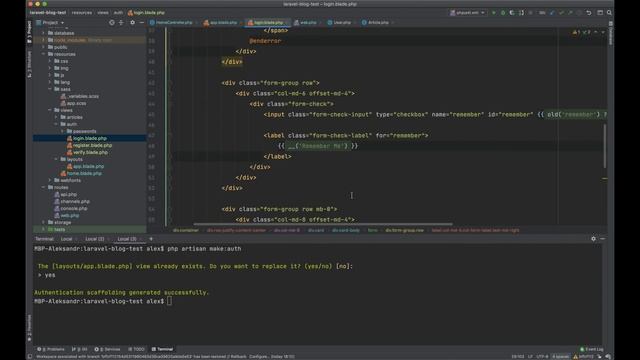Expand the database folder
This screenshot has height=360, width=640.
44,33
